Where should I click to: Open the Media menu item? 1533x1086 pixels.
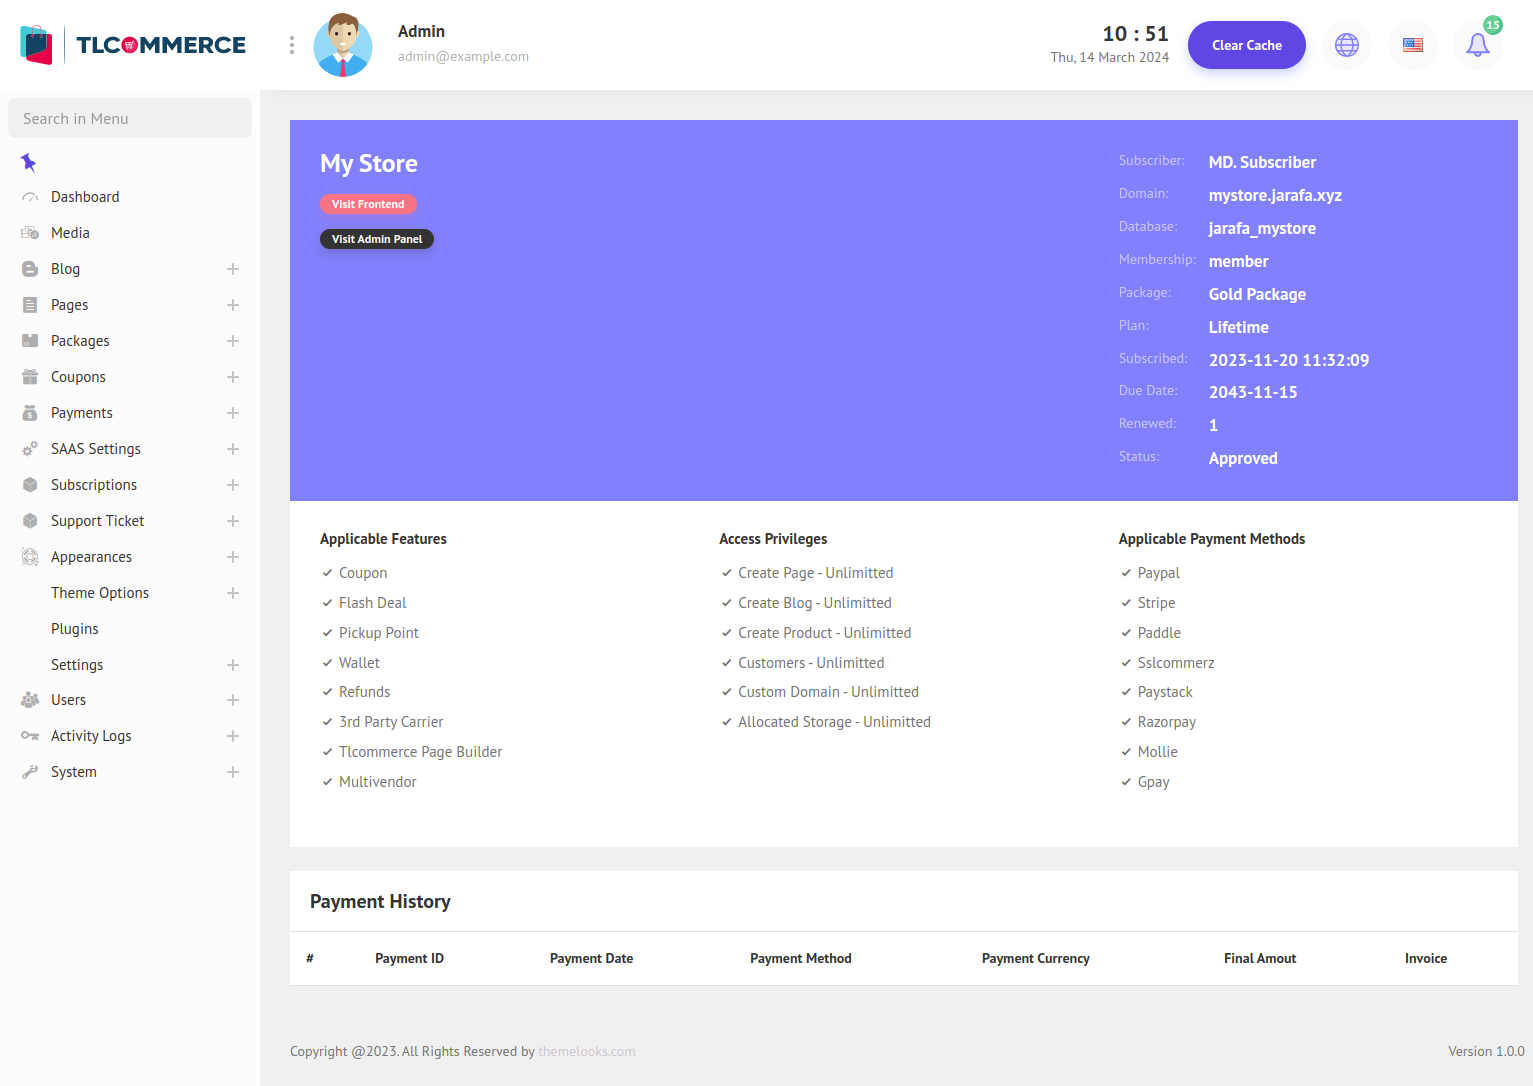coord(70,233)
